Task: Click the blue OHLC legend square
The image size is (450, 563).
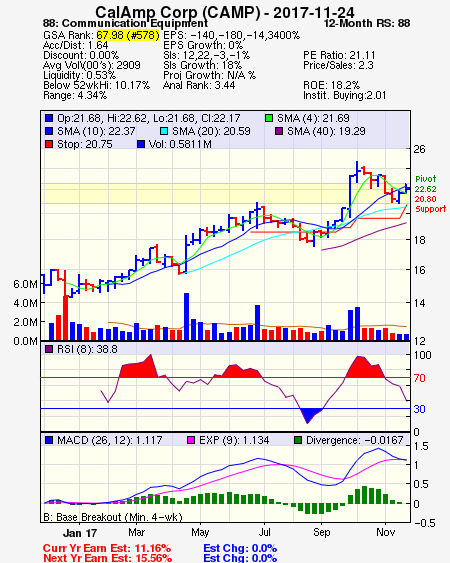Action: 49,118
